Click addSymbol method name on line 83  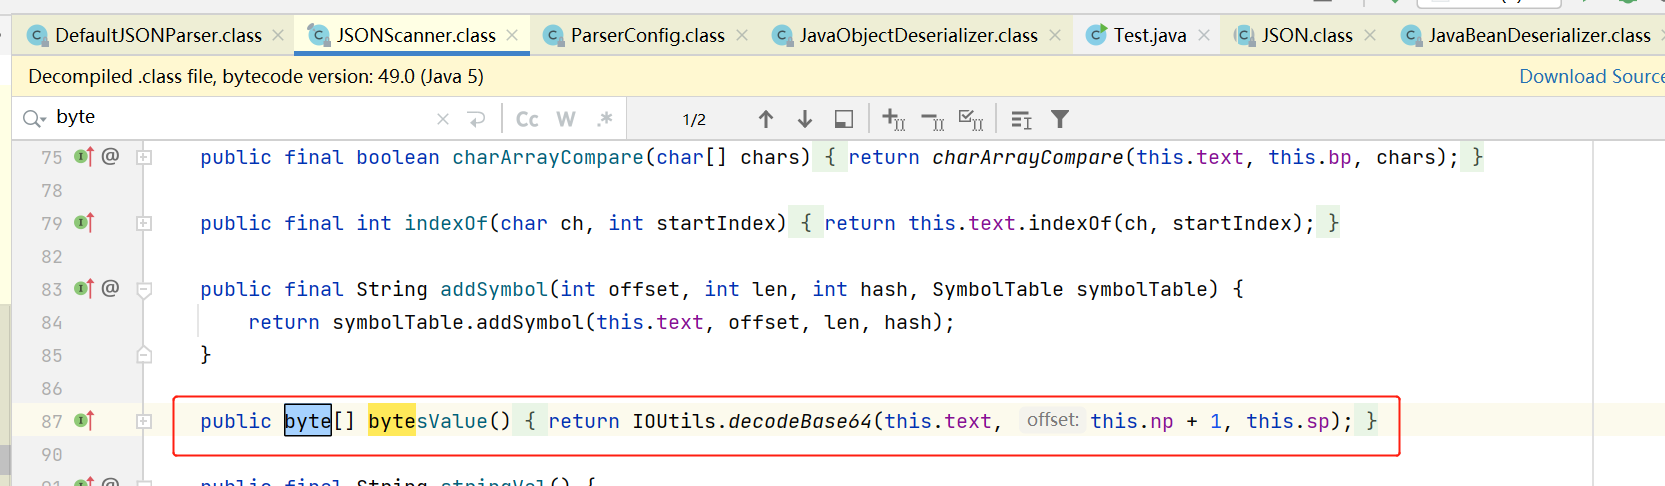click(x=494, y=289)
